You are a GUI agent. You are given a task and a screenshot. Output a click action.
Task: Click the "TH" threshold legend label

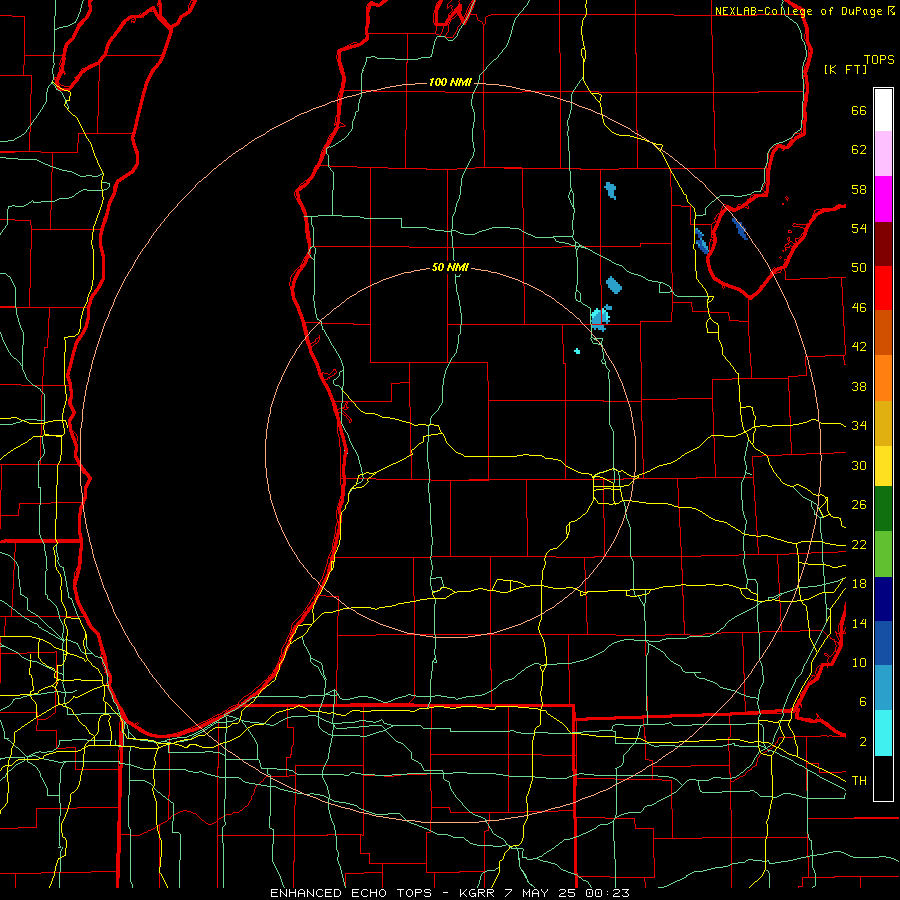[x=859, y=781]
